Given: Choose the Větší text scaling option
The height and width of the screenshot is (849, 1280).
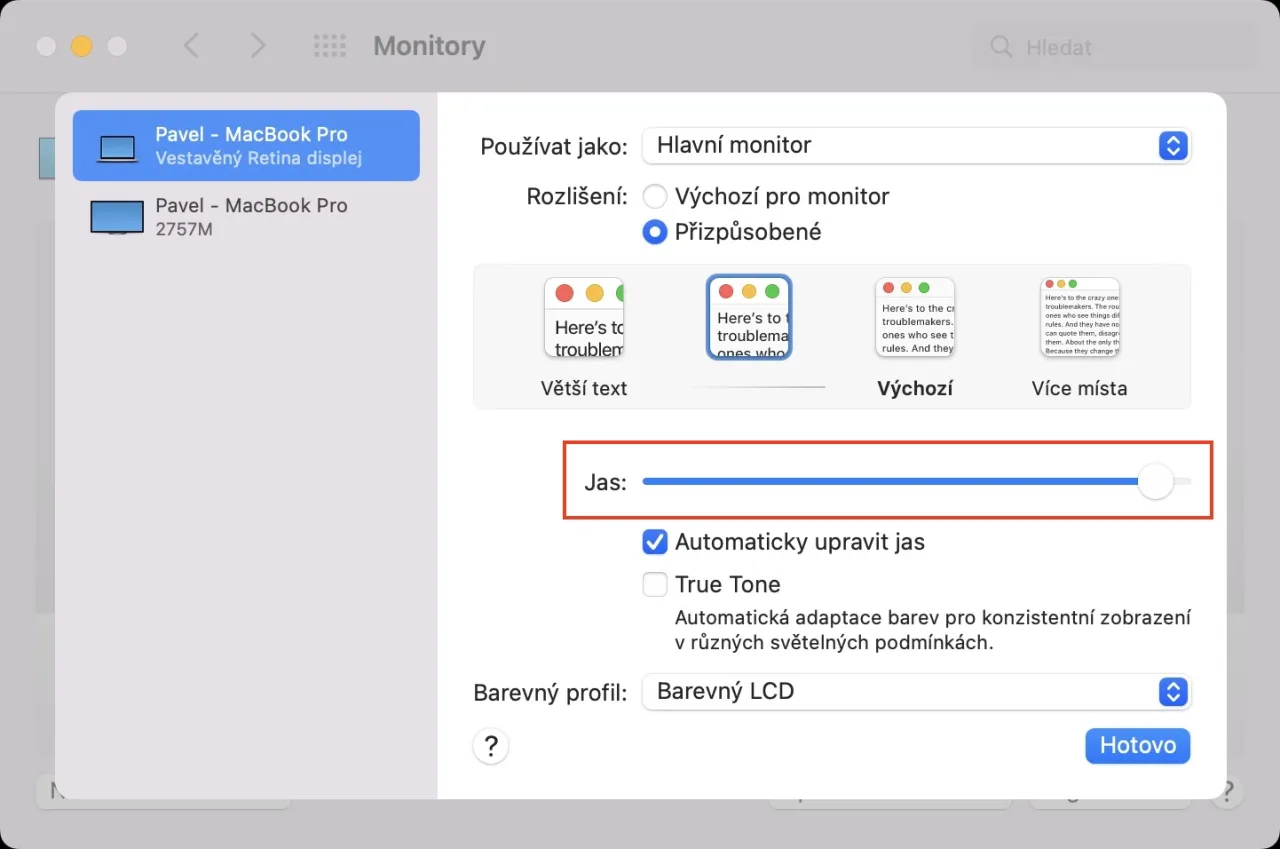Looking at the screenshot, I should pos(584,317).
